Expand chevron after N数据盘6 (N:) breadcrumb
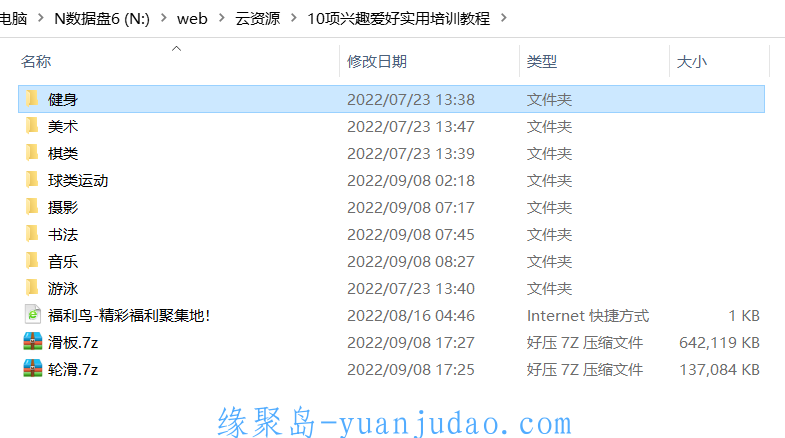785x438 pixels. (163, 18)
